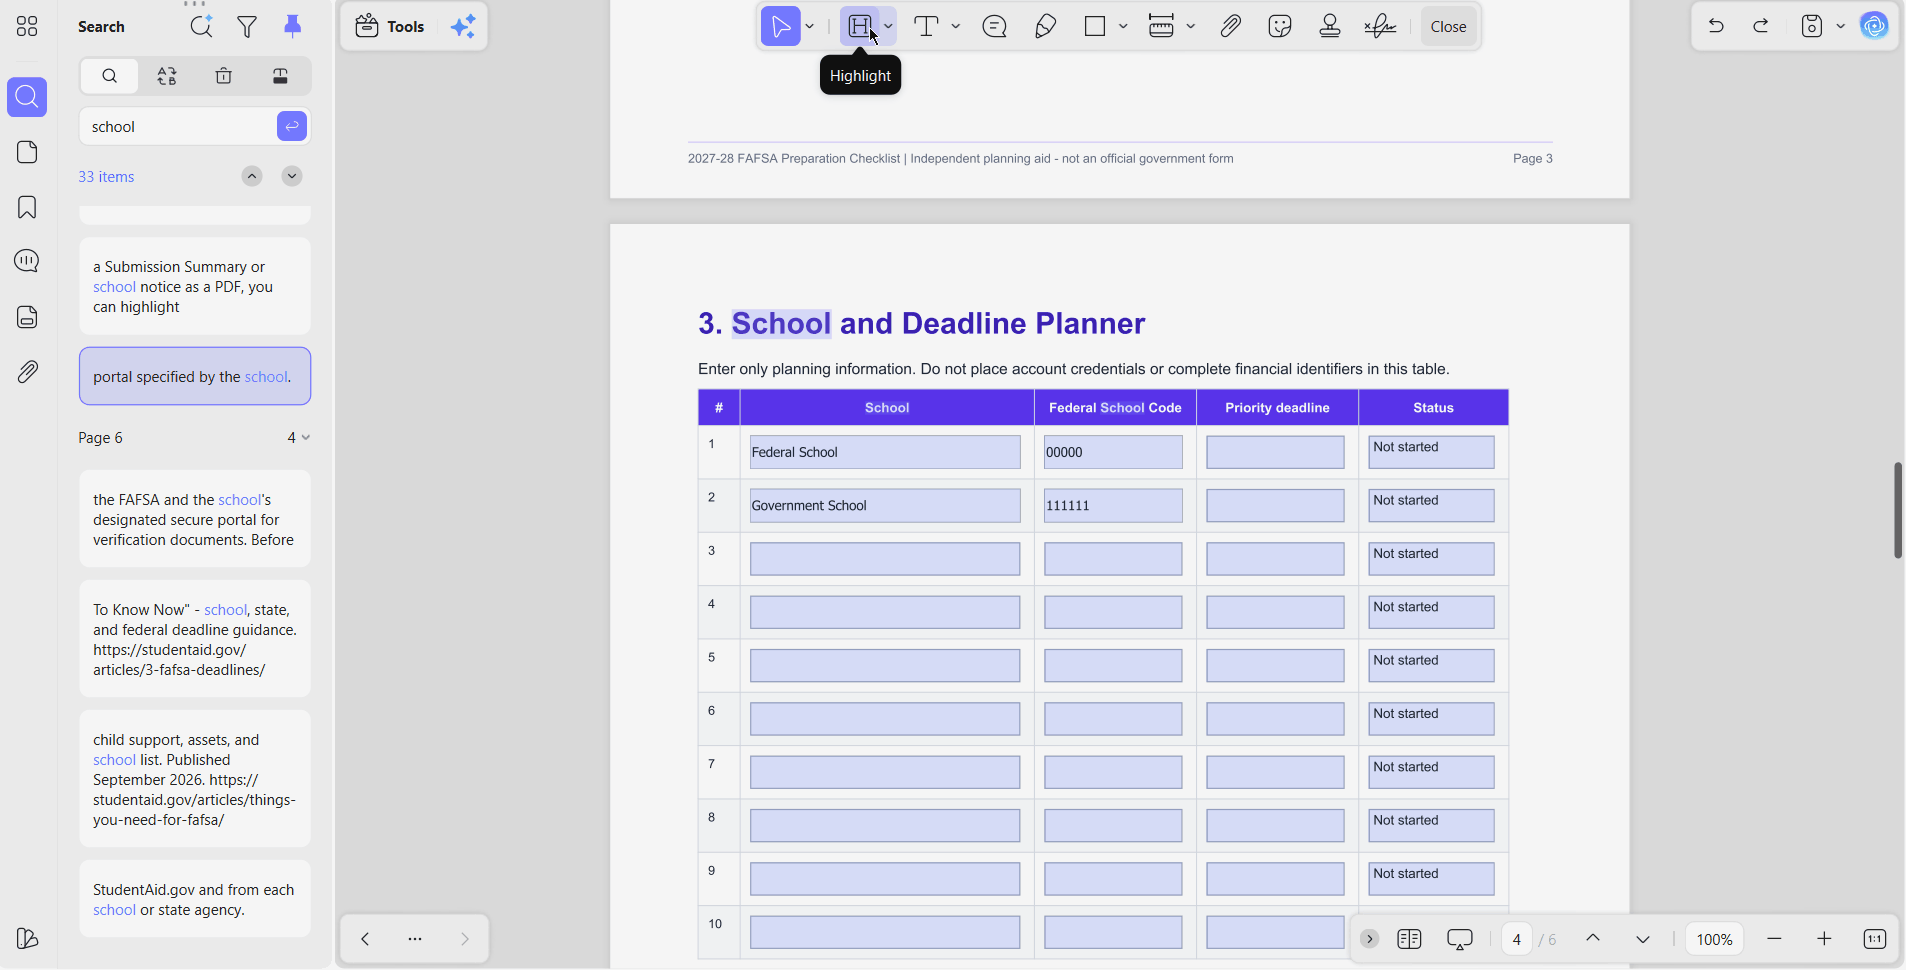Click the save icon in the top-right toolbar
The height and width of the screenshot is (970, 1906).
(1812, 27)
